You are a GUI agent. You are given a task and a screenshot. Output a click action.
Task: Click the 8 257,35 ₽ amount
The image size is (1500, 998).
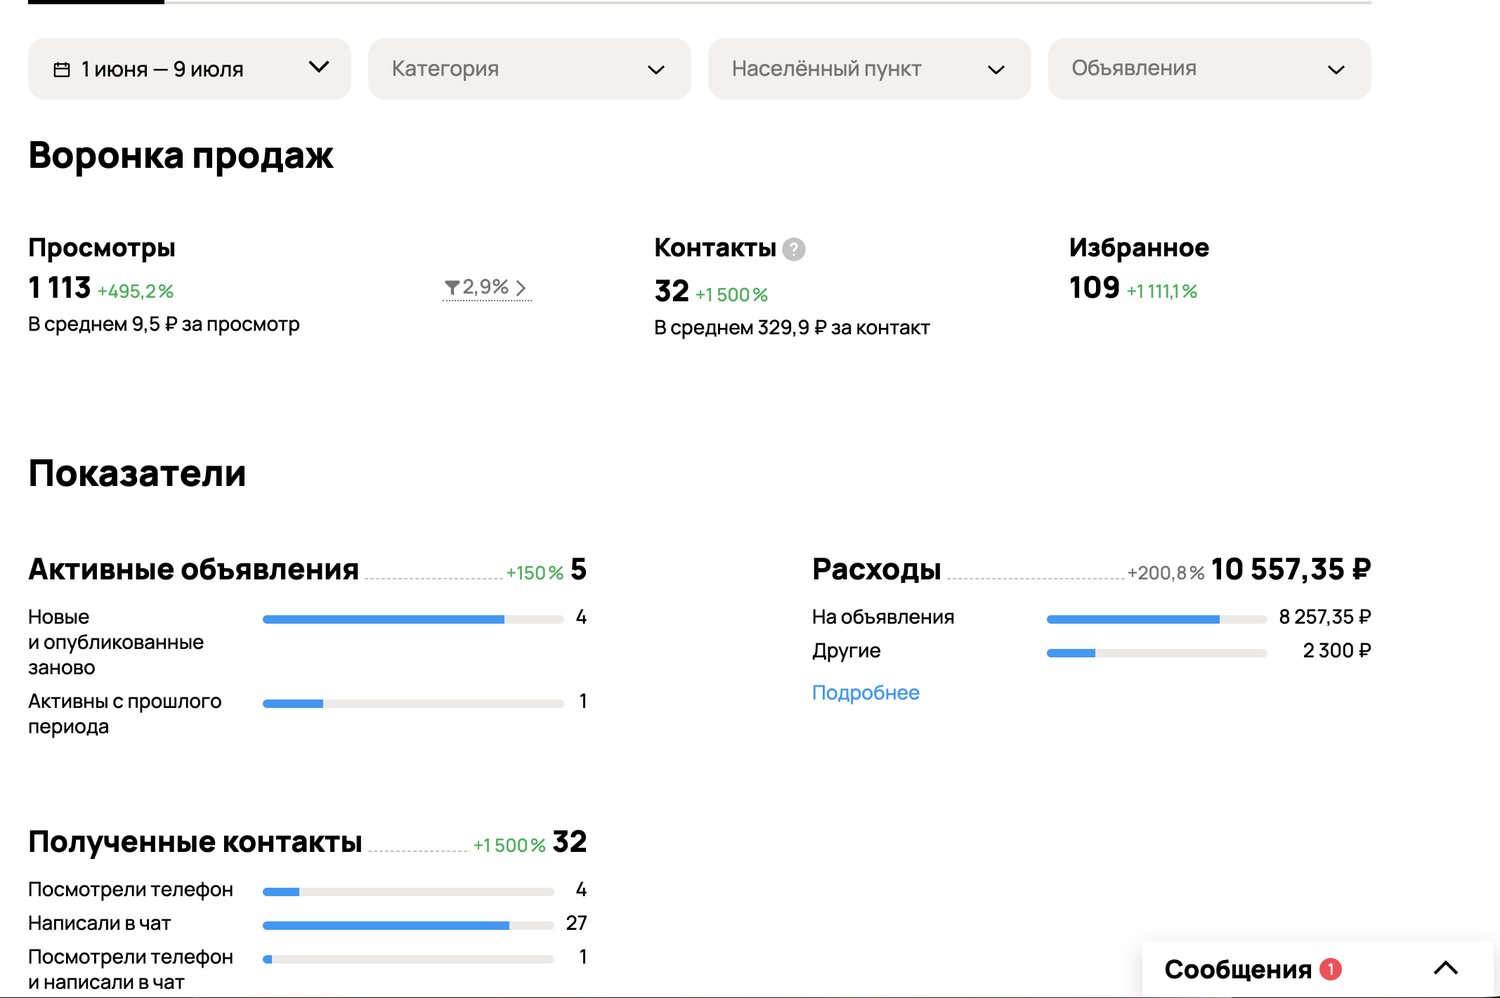click(x=1325, y=617)
